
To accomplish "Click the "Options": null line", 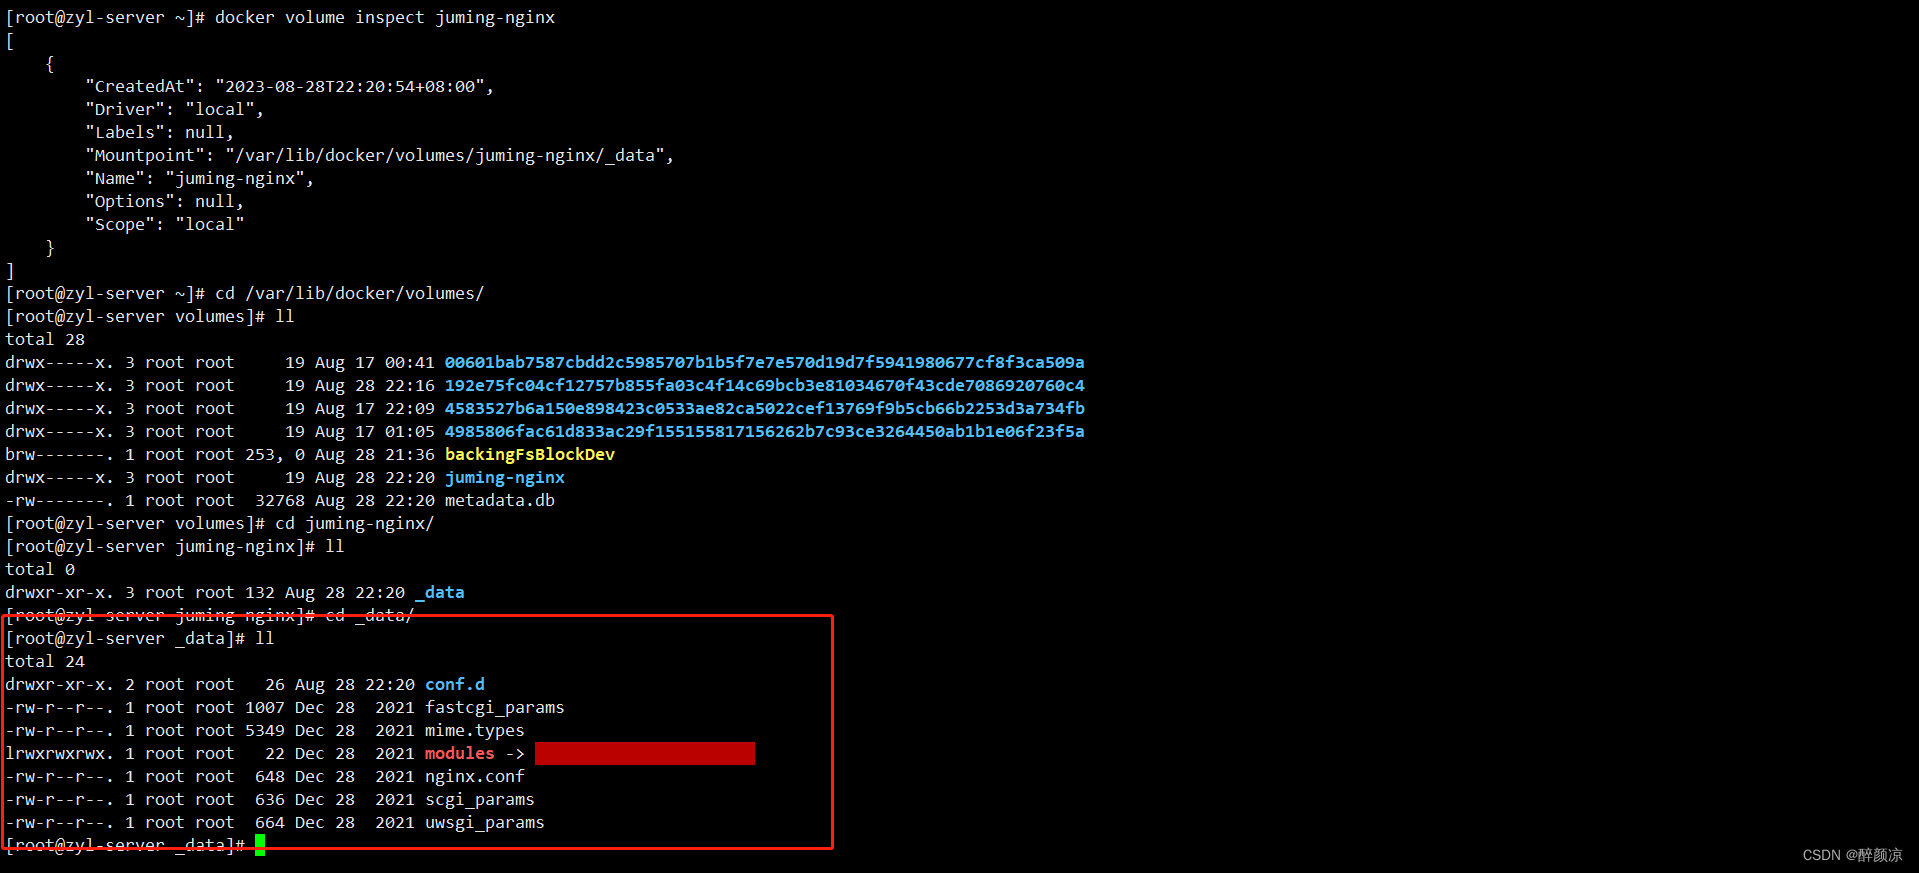I will pos(164,201).
